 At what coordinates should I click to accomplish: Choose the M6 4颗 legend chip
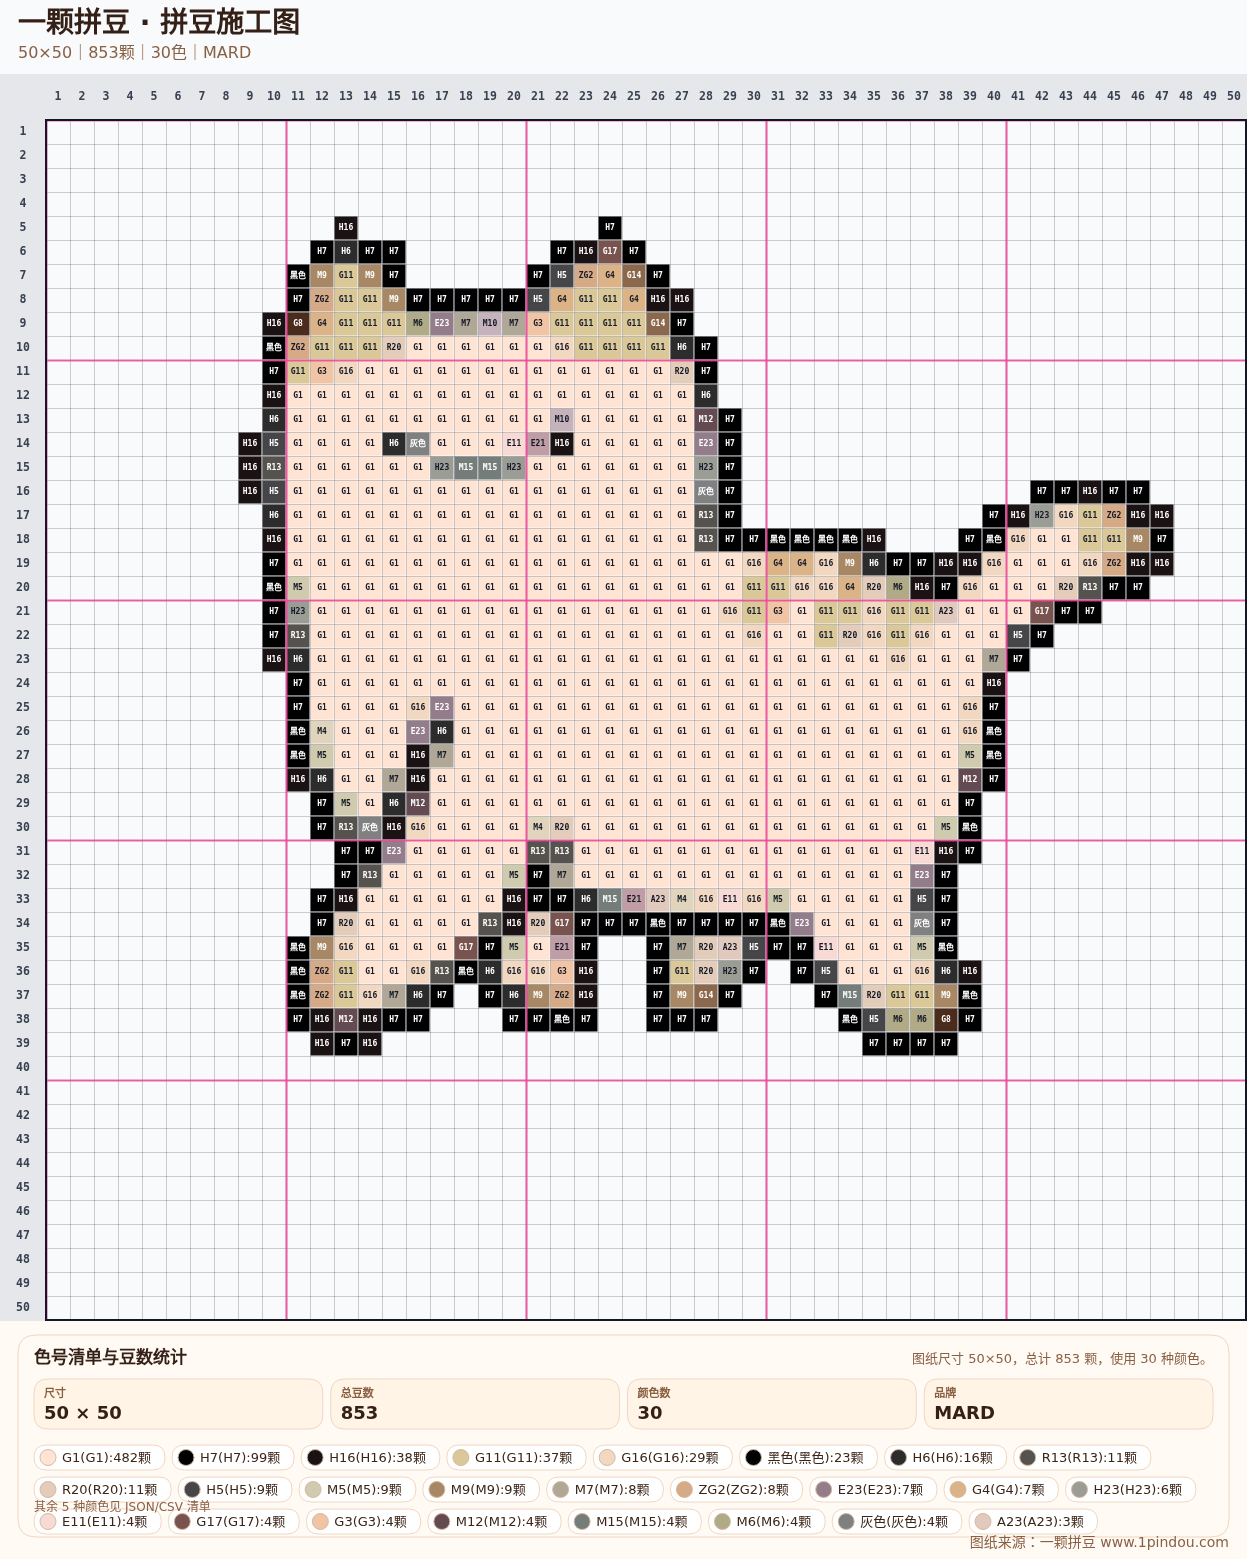click(x=767, y=1521)
